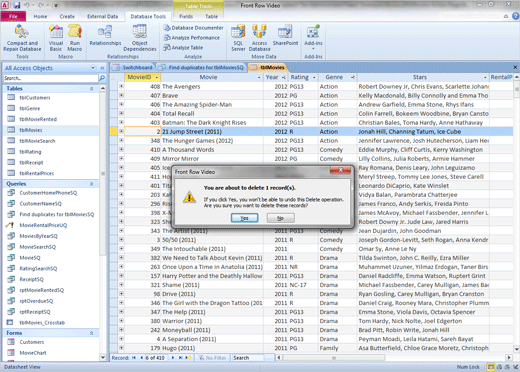Open the File tab
Screen dimensions: 520x372
point(13,16)
